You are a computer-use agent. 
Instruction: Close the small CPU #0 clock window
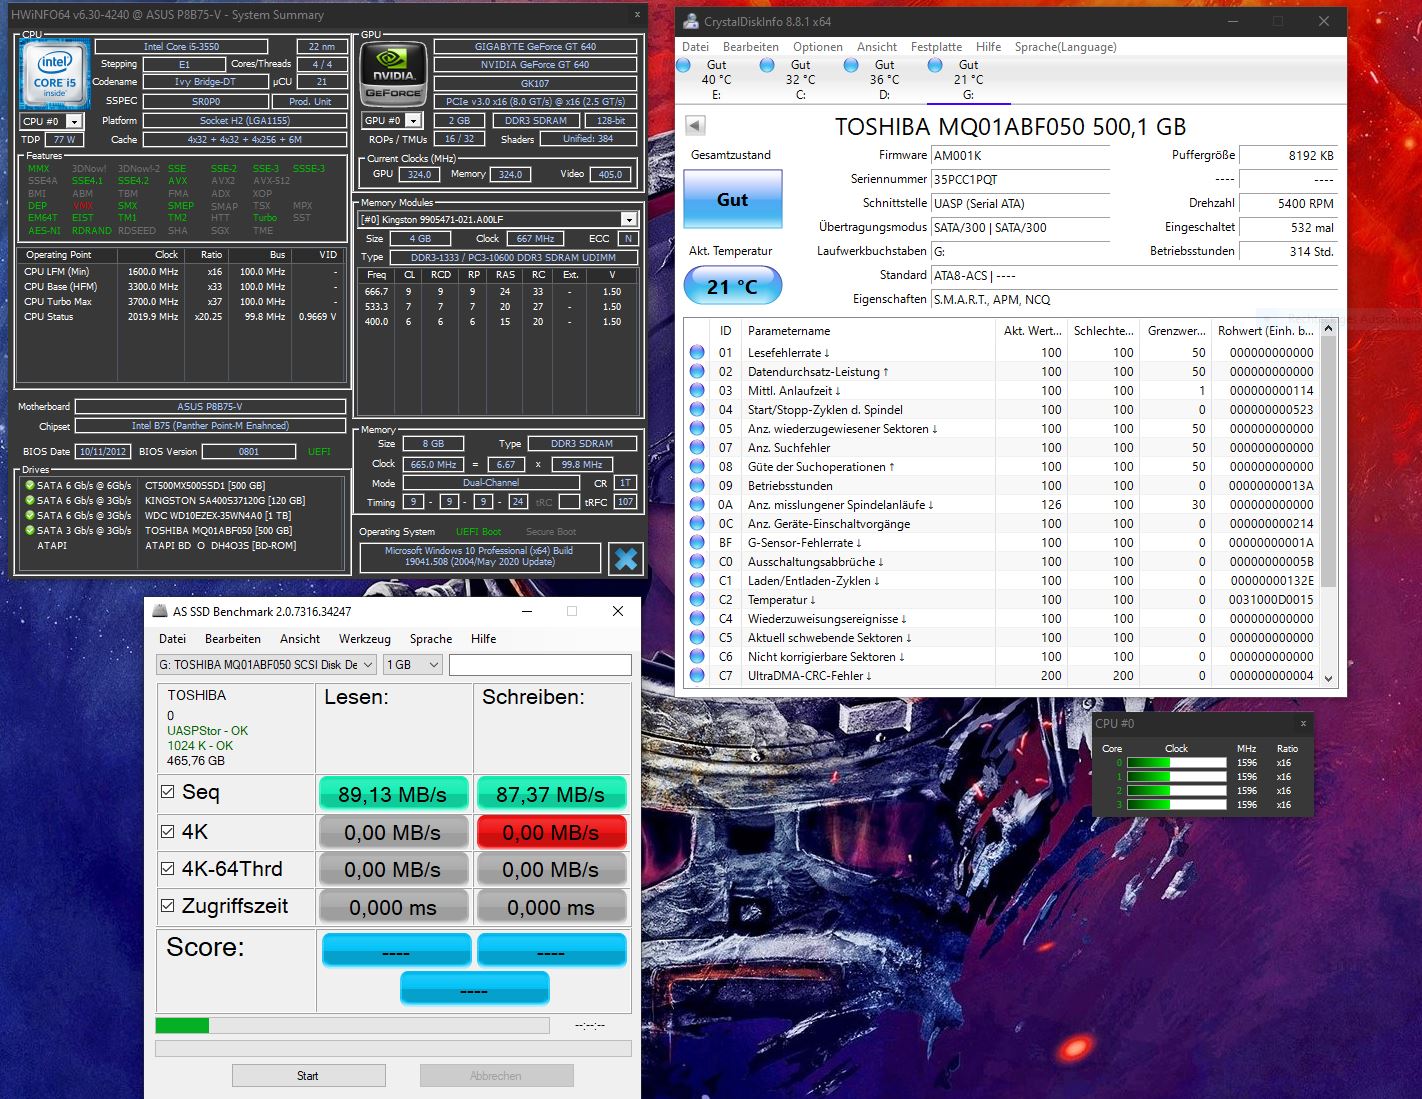click(1303, 723)
